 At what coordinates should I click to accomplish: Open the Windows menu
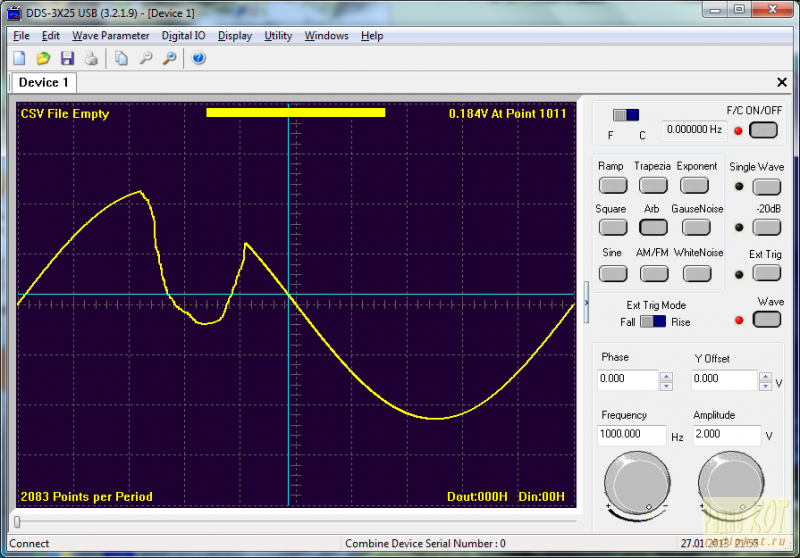coord(327,36)
